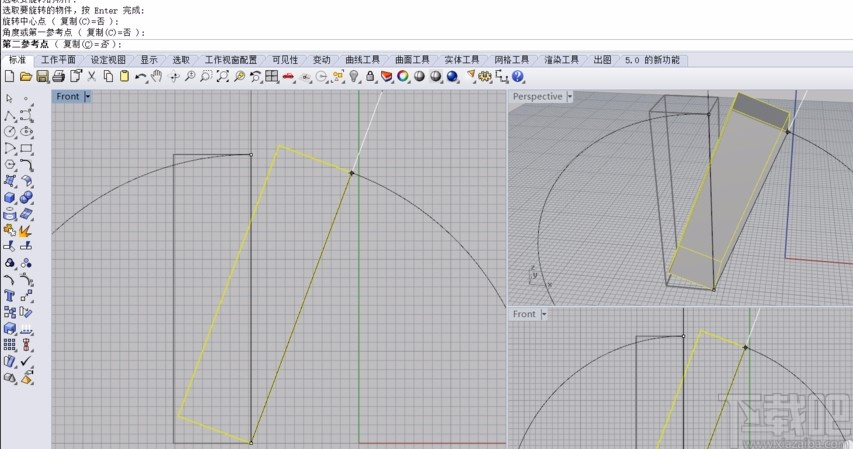Viewport: 853px width, 449px height.
Task: Open Options via the gear icon
Action: (x=485, y=77)
